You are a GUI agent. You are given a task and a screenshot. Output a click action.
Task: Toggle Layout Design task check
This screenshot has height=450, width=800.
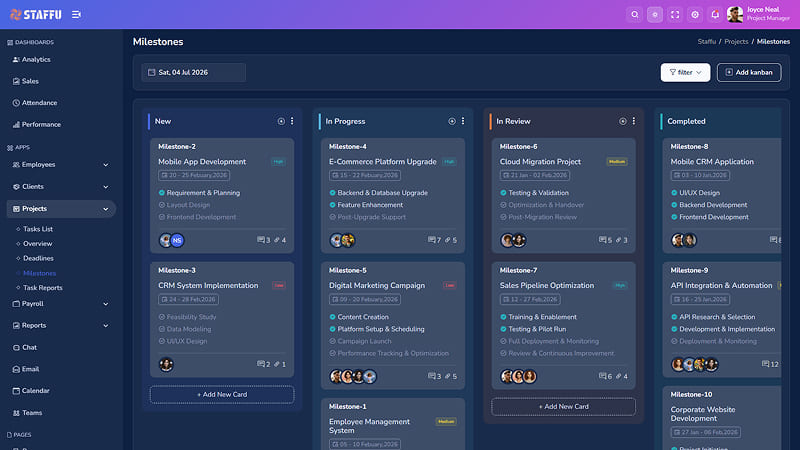click(162, 205)
